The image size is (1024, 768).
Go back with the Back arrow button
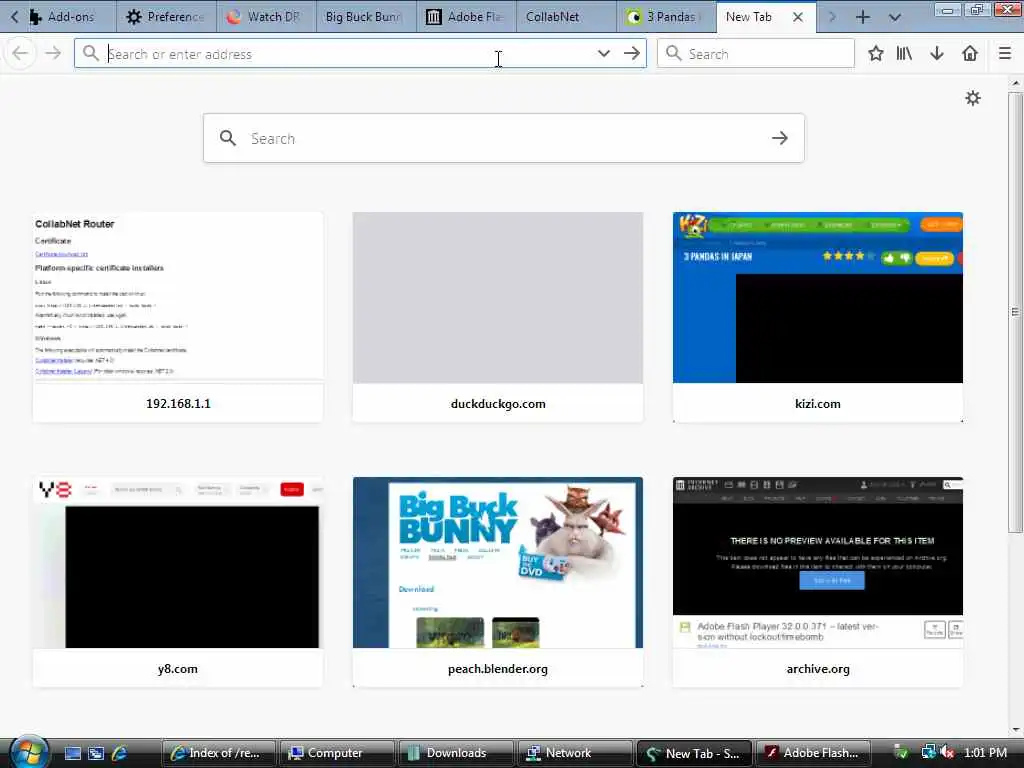[20, 54]
